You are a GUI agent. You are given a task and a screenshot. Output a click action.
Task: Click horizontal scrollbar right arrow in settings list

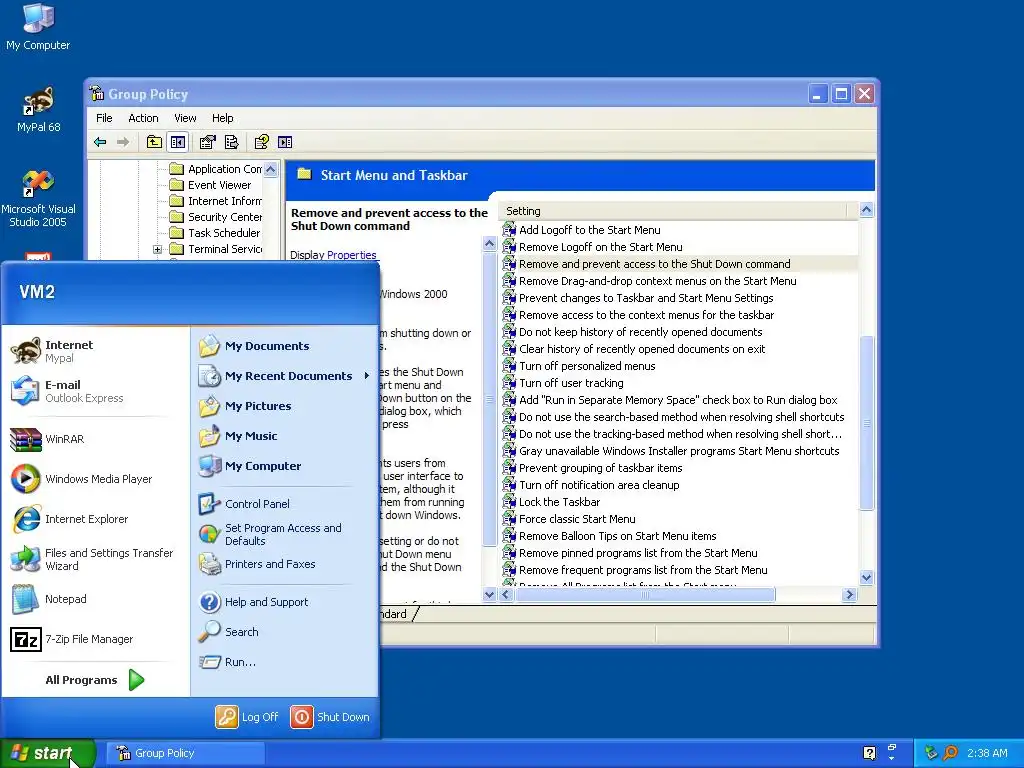coord(849,594)
